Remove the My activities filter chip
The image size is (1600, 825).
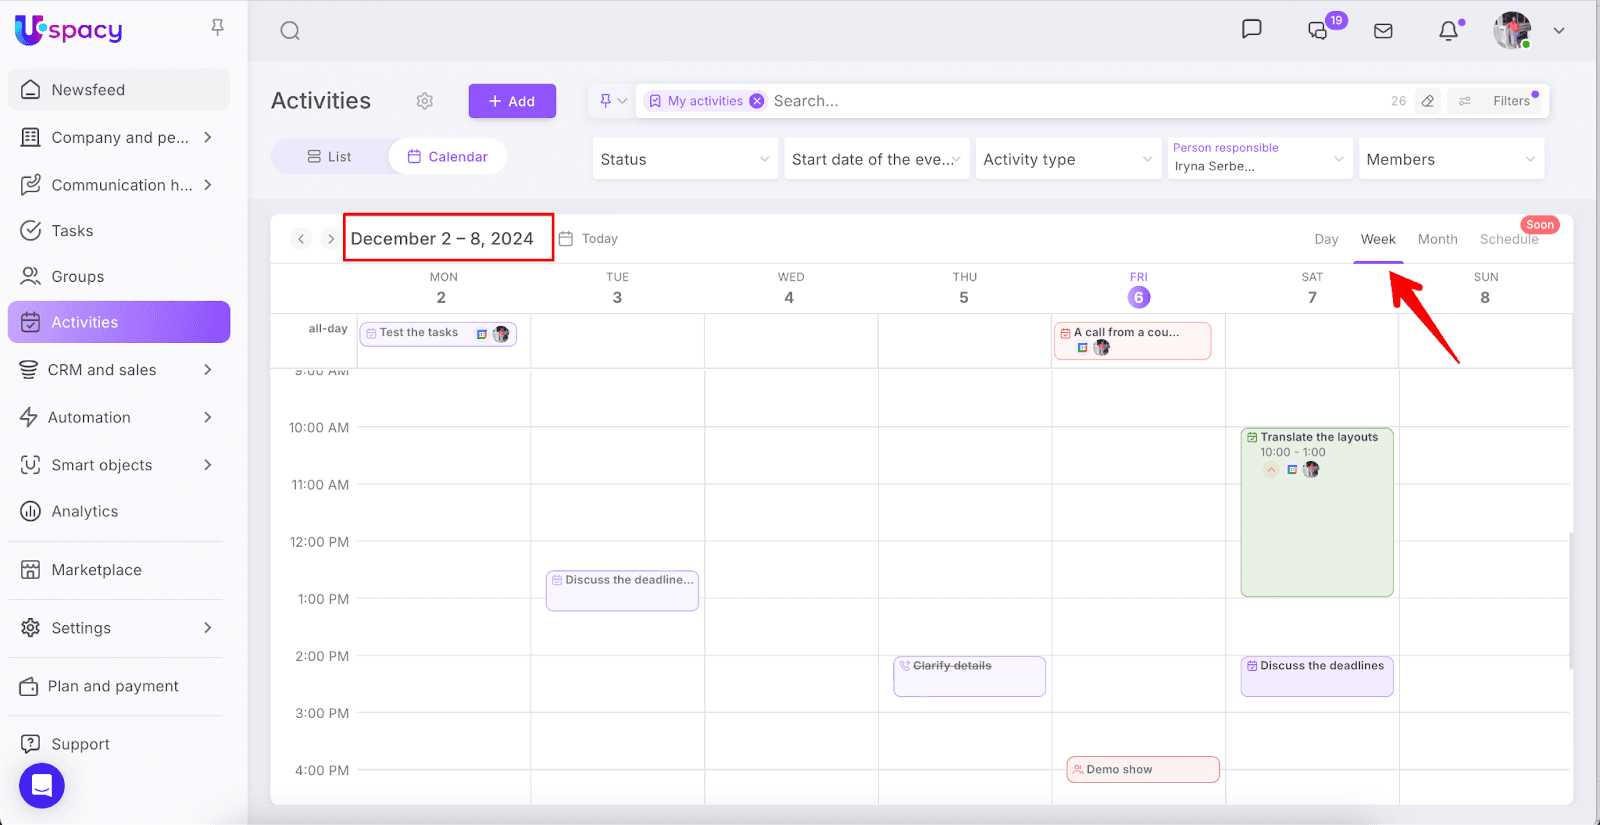pos(757,101)
